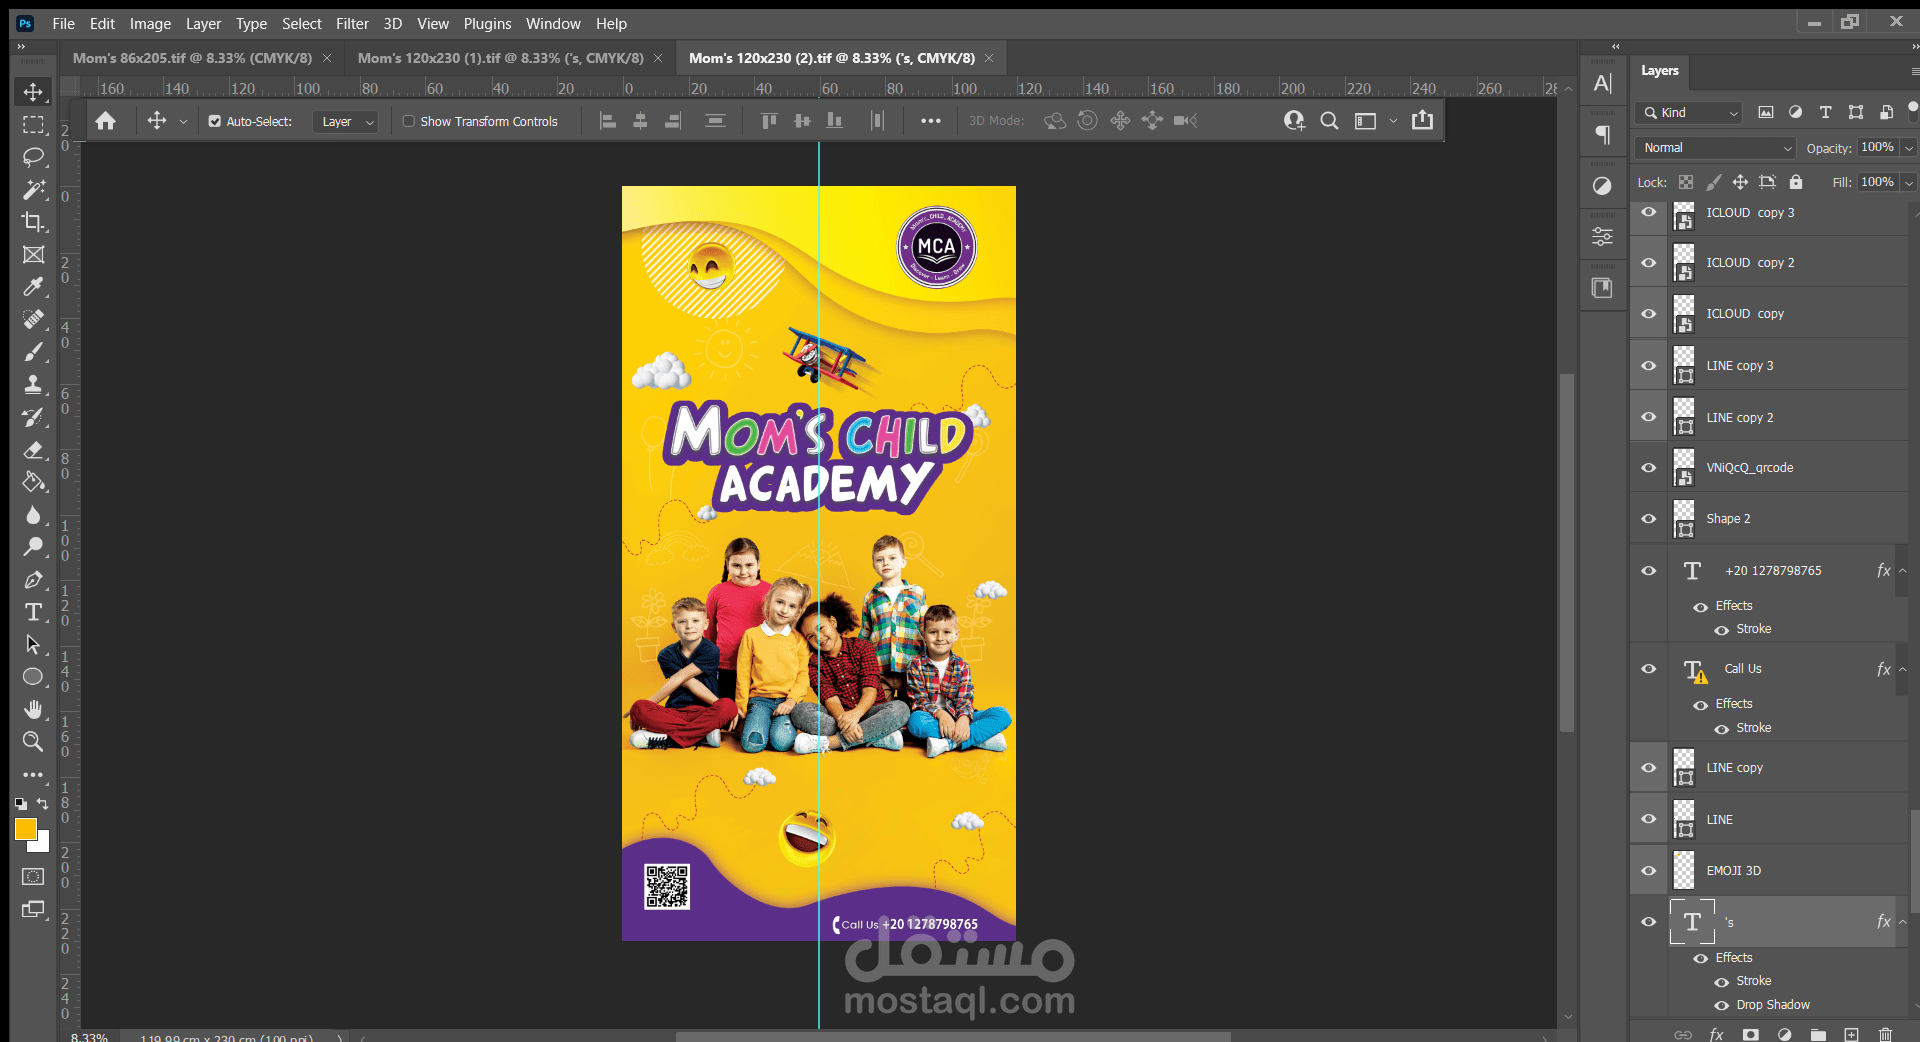Align top edges in options bar

tap(769, 121)
